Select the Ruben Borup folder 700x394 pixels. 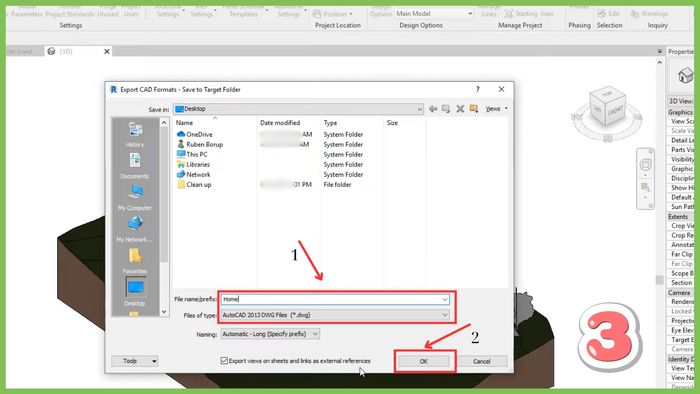point(200,144)
